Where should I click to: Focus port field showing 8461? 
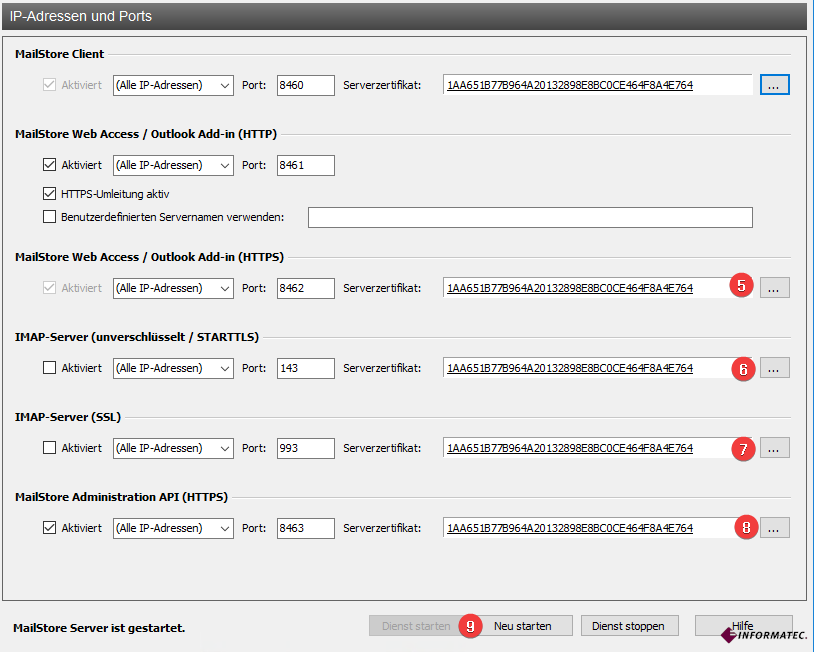tap(305, 165)
